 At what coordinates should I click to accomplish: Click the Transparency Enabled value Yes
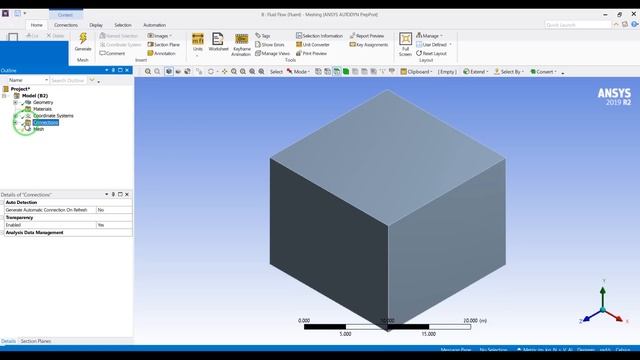click(x=114, y=225)
